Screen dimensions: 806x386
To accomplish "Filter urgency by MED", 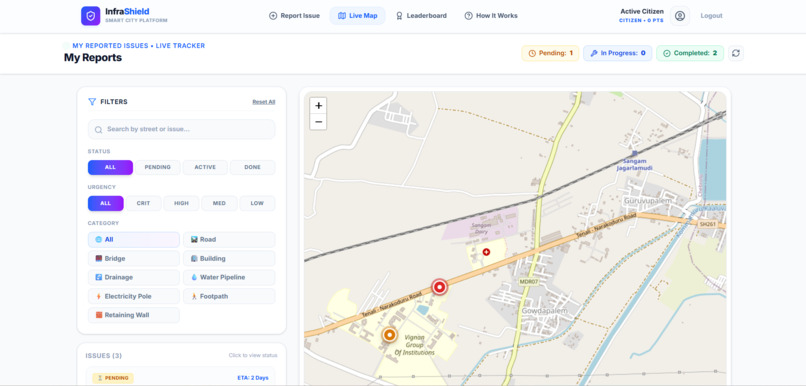I will click(x=219, y=204).
